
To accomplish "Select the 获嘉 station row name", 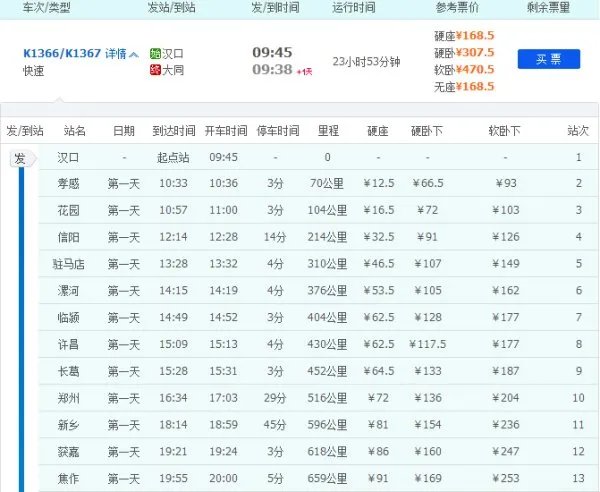I will tap(68, 452).
